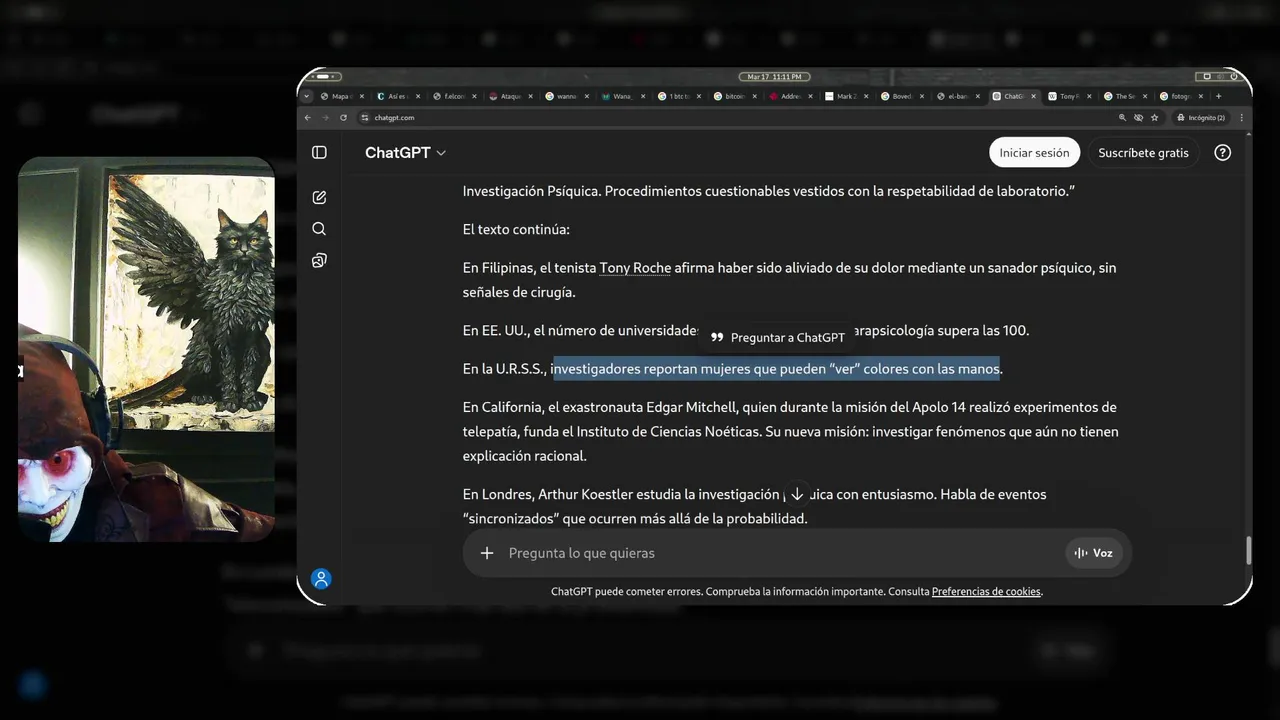Screen dimensions: 1280x720
Task: Click the webcam overlay thumbnail
Action: (146, 348)
